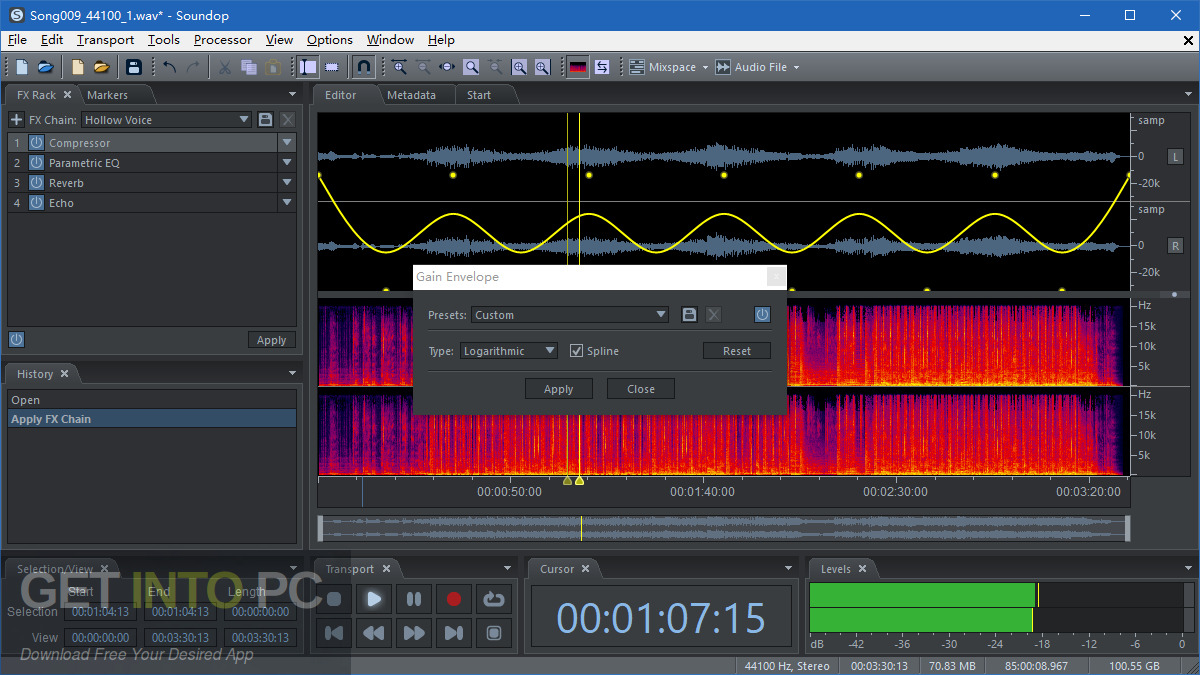Click the Open File toolbar icon
This screenshot has height=675, width=1200.
point(46,67)
